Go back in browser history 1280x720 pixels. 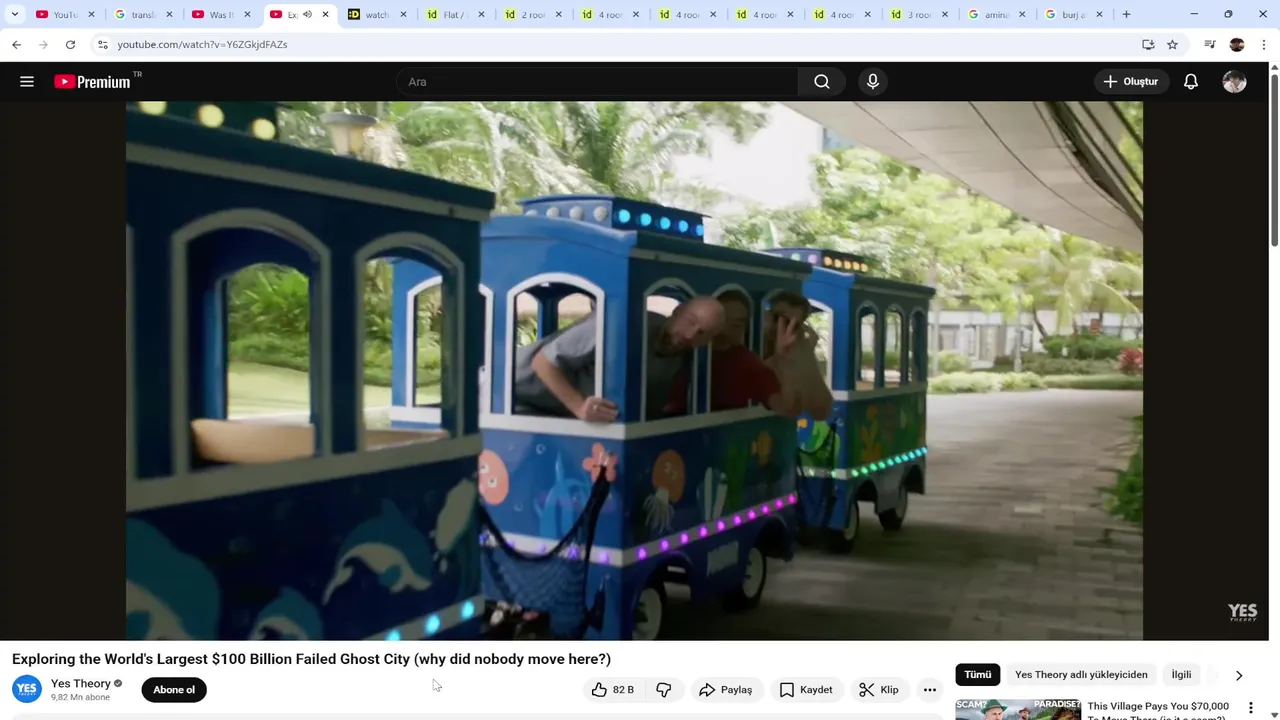16,45
